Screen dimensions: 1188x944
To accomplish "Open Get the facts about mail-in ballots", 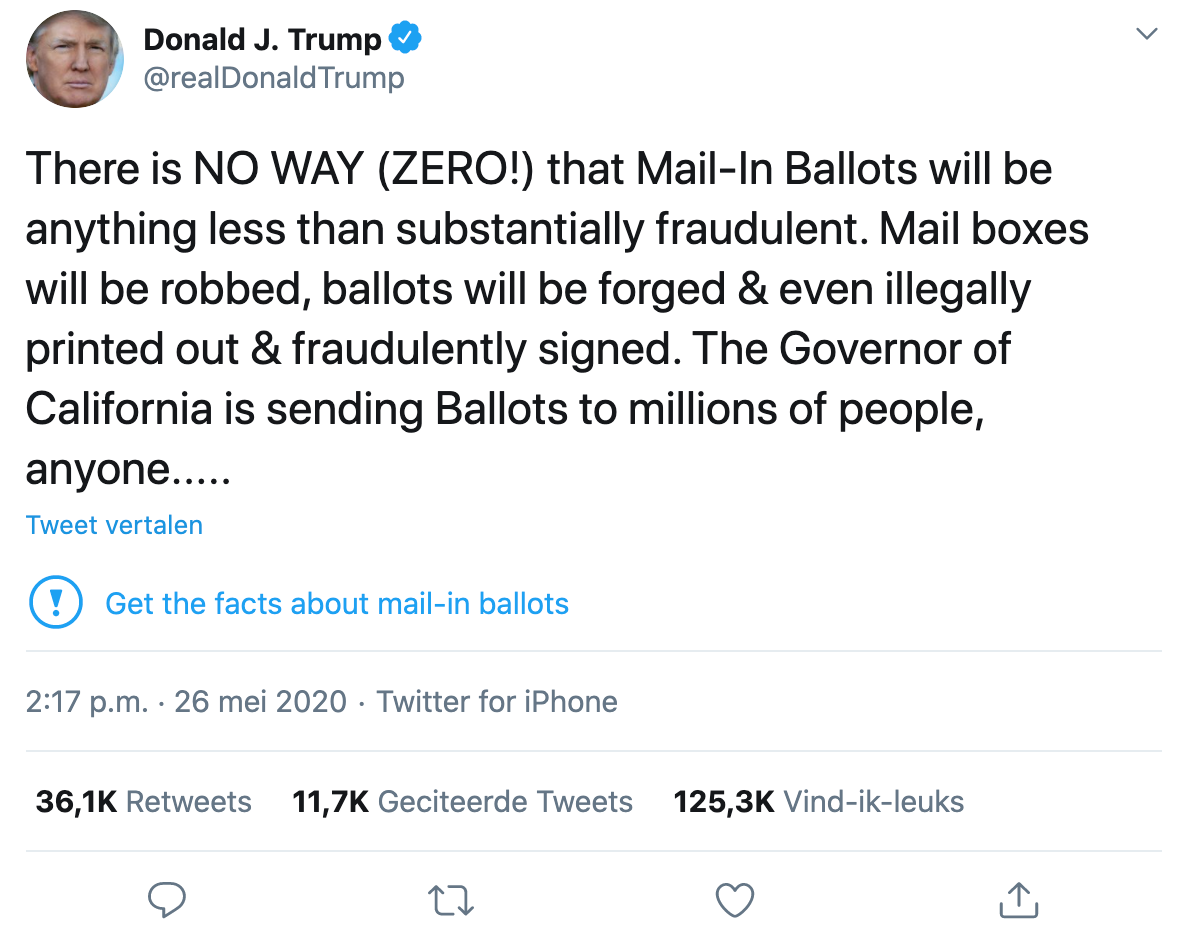I will 336,604.
